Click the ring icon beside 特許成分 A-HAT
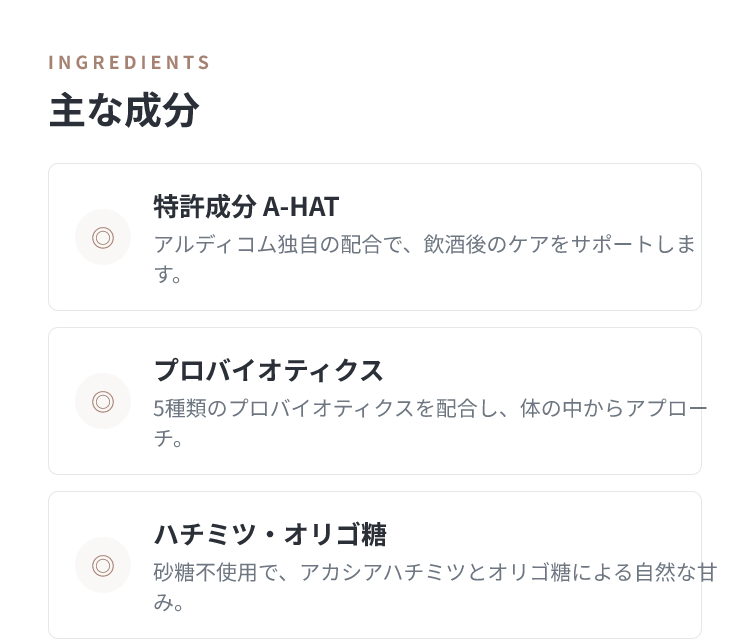 pyautogui.click(x=103, y=237)
